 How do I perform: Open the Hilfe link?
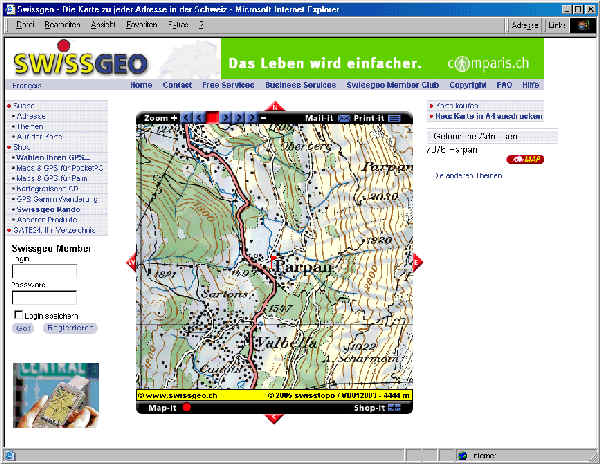(x=530, y=85)
